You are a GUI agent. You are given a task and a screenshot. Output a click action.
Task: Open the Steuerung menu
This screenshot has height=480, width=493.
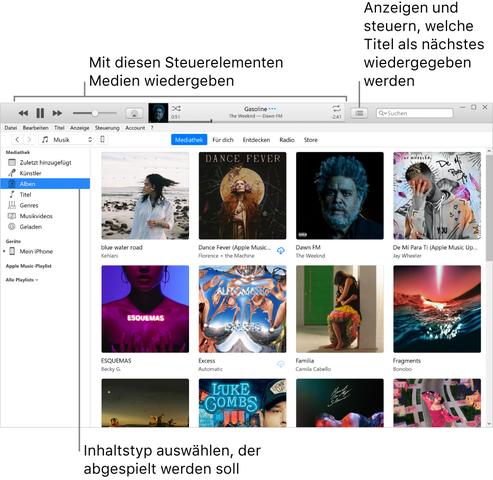[107, 128]
